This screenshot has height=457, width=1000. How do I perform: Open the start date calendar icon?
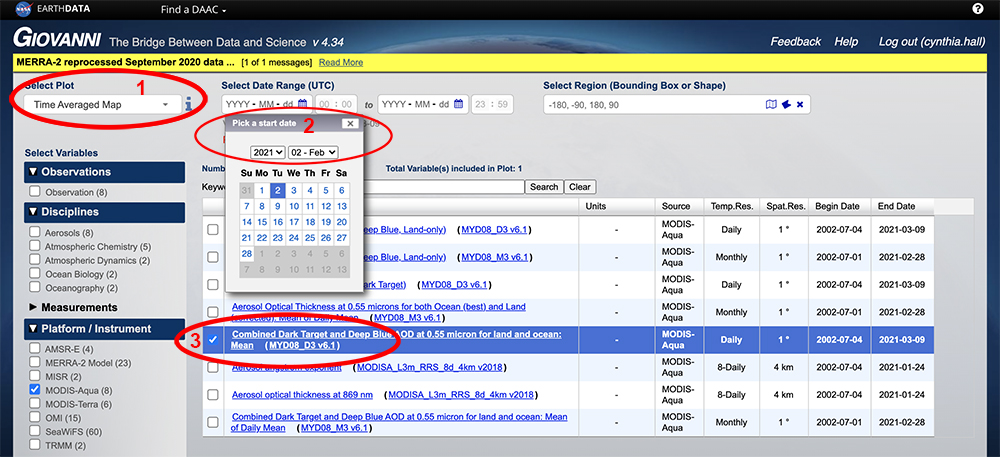[303, 105]
